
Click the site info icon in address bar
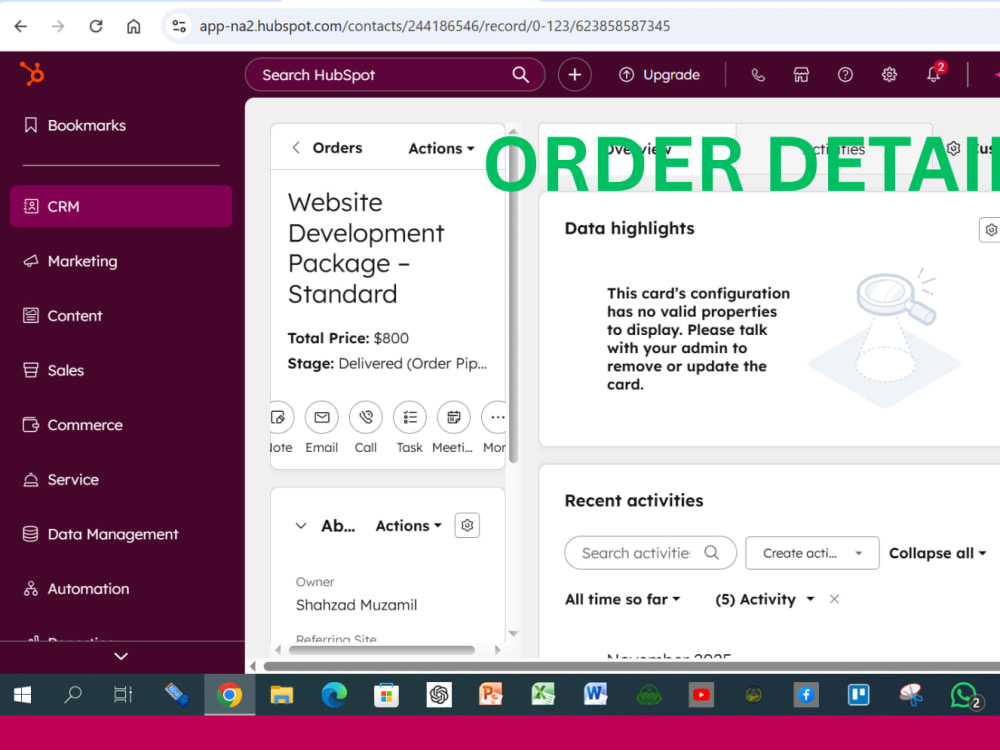coord(179,26)
